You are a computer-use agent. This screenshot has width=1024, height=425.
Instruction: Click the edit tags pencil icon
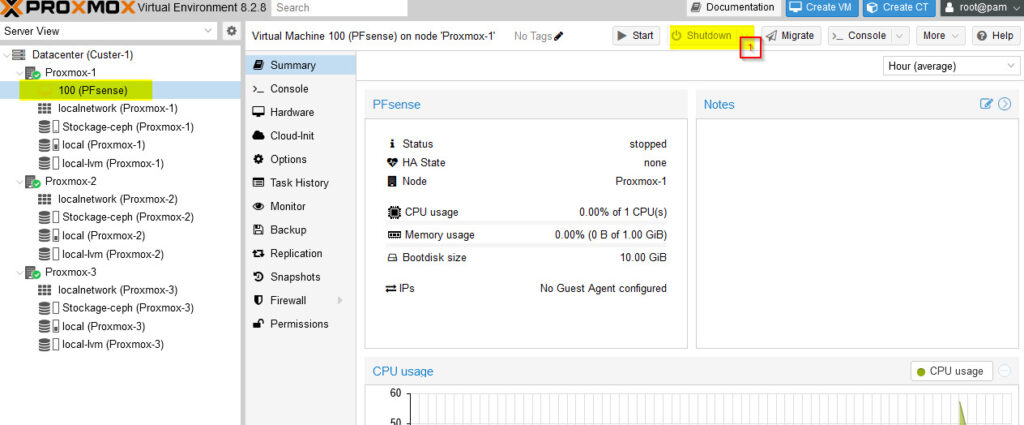tap(558, 37)
